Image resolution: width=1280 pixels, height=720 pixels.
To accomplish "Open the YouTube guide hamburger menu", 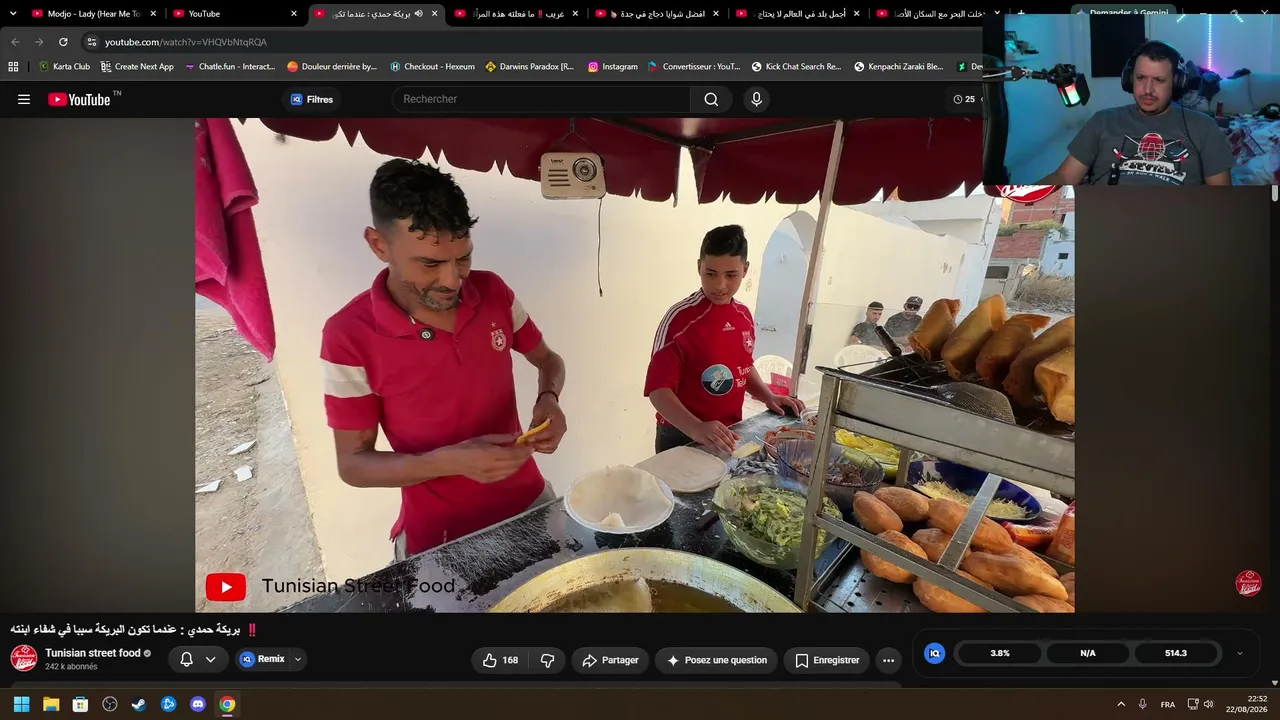I will [x=24, y=99].
